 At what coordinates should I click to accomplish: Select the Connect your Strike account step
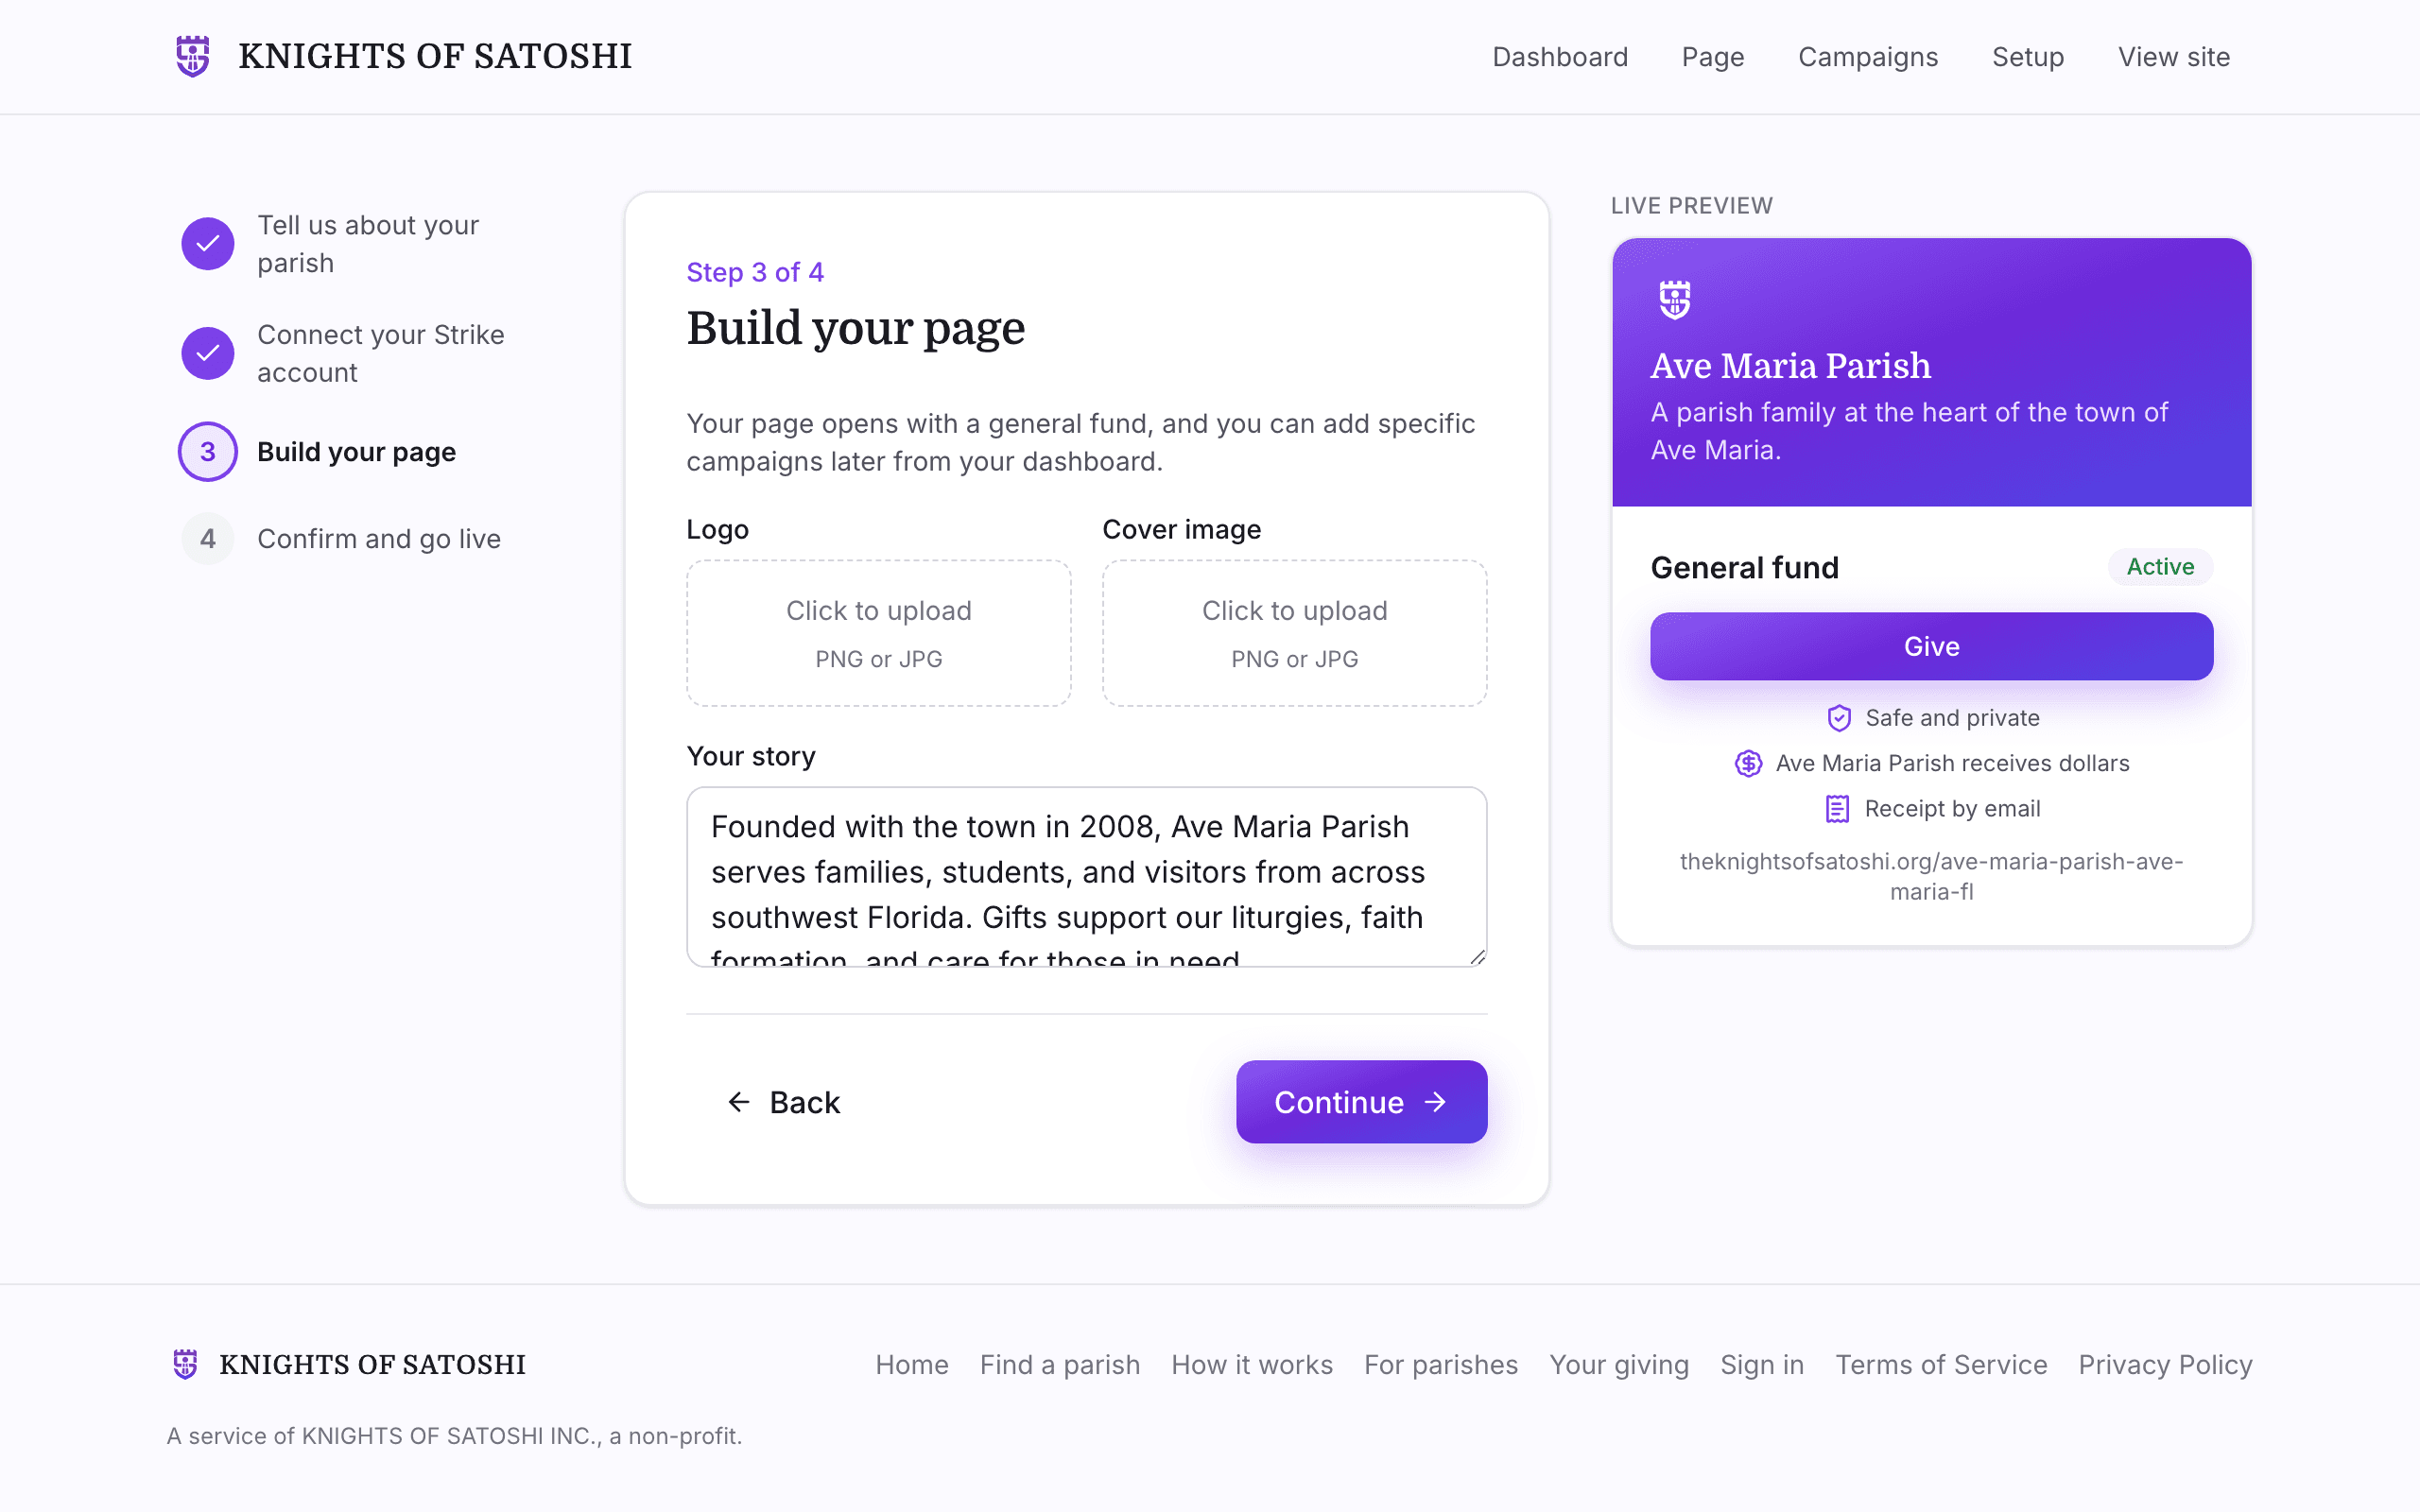tap(380, 353)
